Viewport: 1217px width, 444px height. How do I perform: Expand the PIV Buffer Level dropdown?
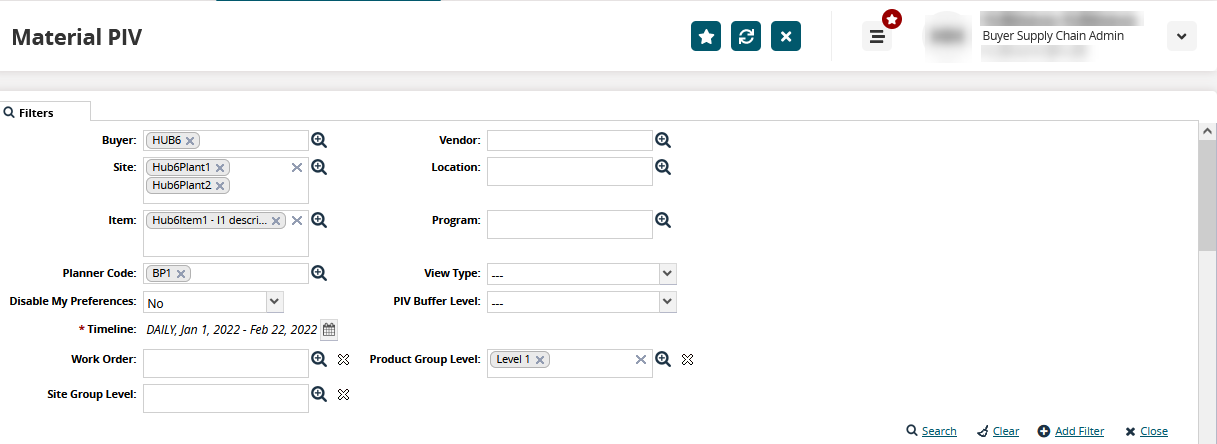coord(667,302)
